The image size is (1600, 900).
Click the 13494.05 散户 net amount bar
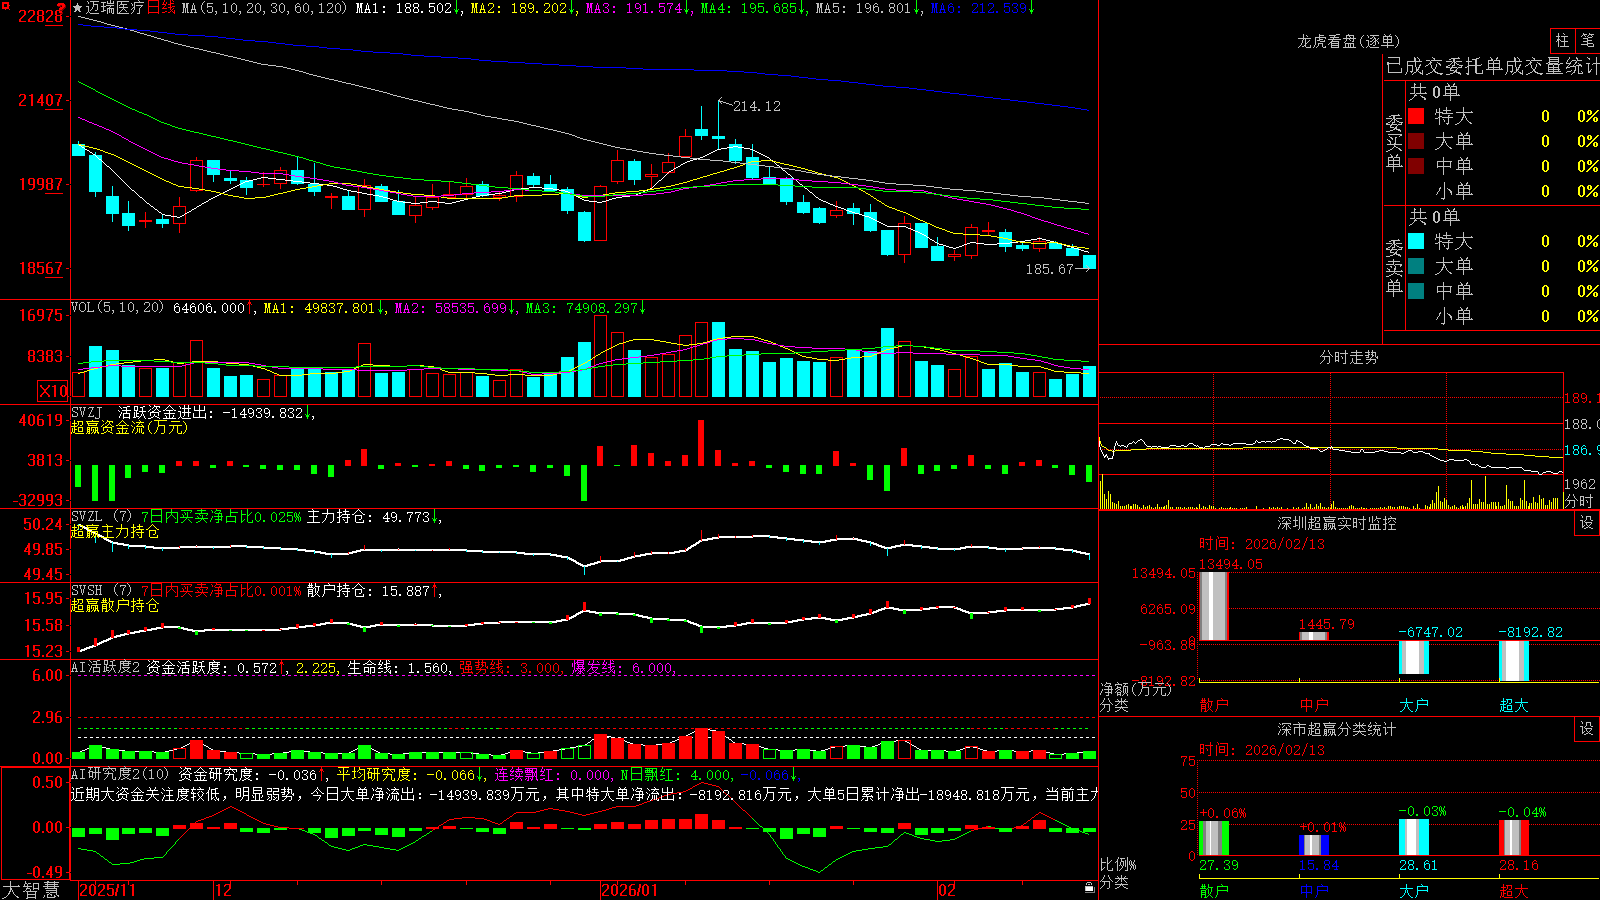click(1213, 606)
